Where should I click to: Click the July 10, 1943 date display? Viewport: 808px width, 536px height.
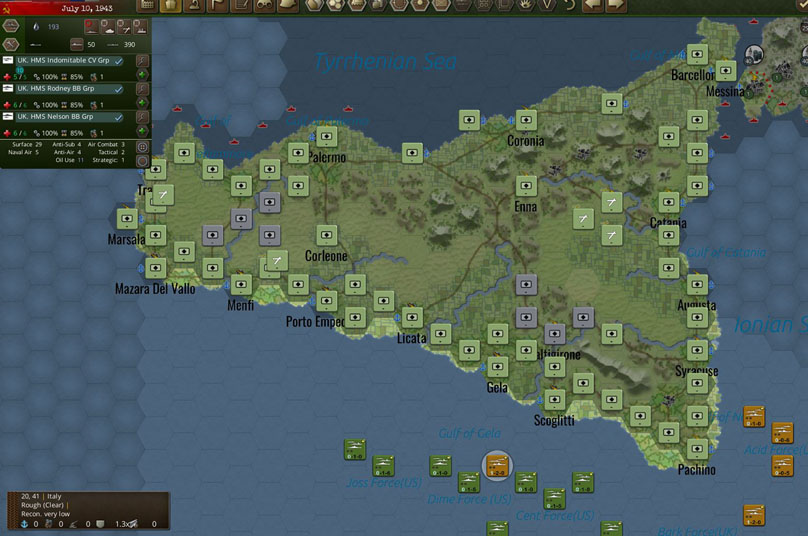(x=87, y=8)
